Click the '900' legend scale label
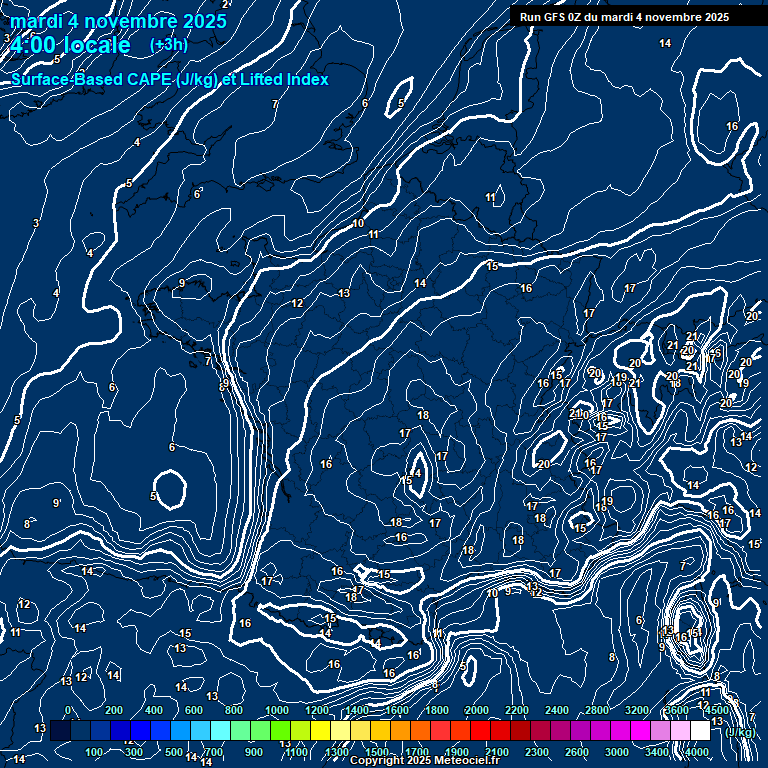 pos(254,752)
